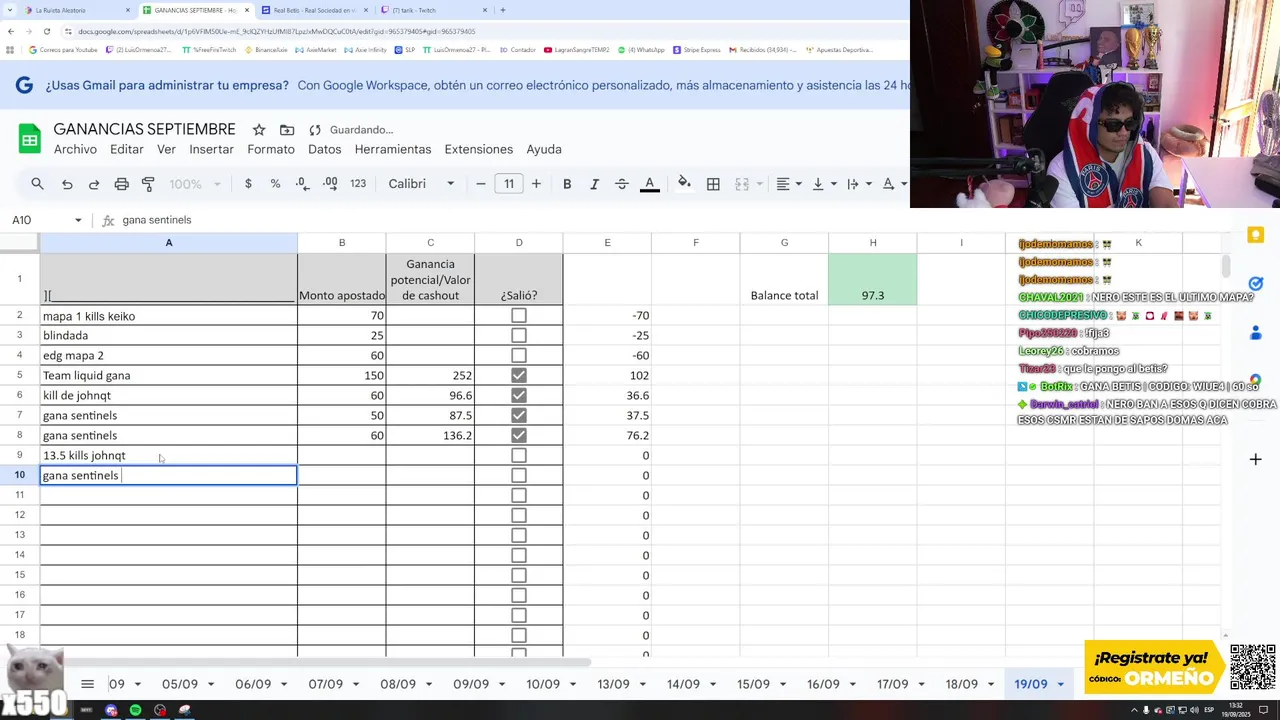Uncheck the ¿Salió? box for Team liquid gana
The height and width of the screenshot is (720, 1280).
[x=518, y=376]
